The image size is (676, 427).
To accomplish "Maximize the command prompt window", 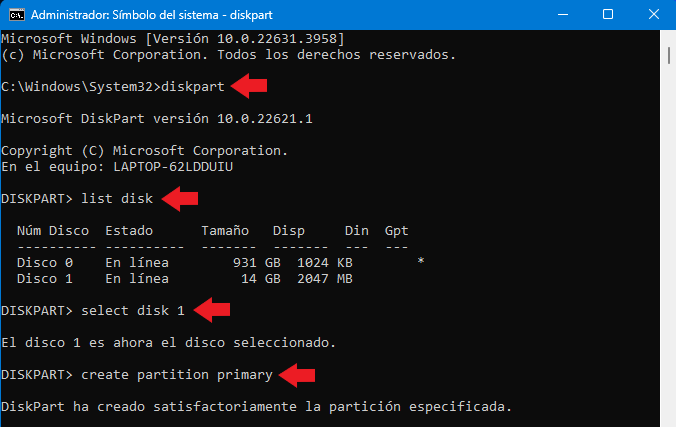I will tap(608, 15).
